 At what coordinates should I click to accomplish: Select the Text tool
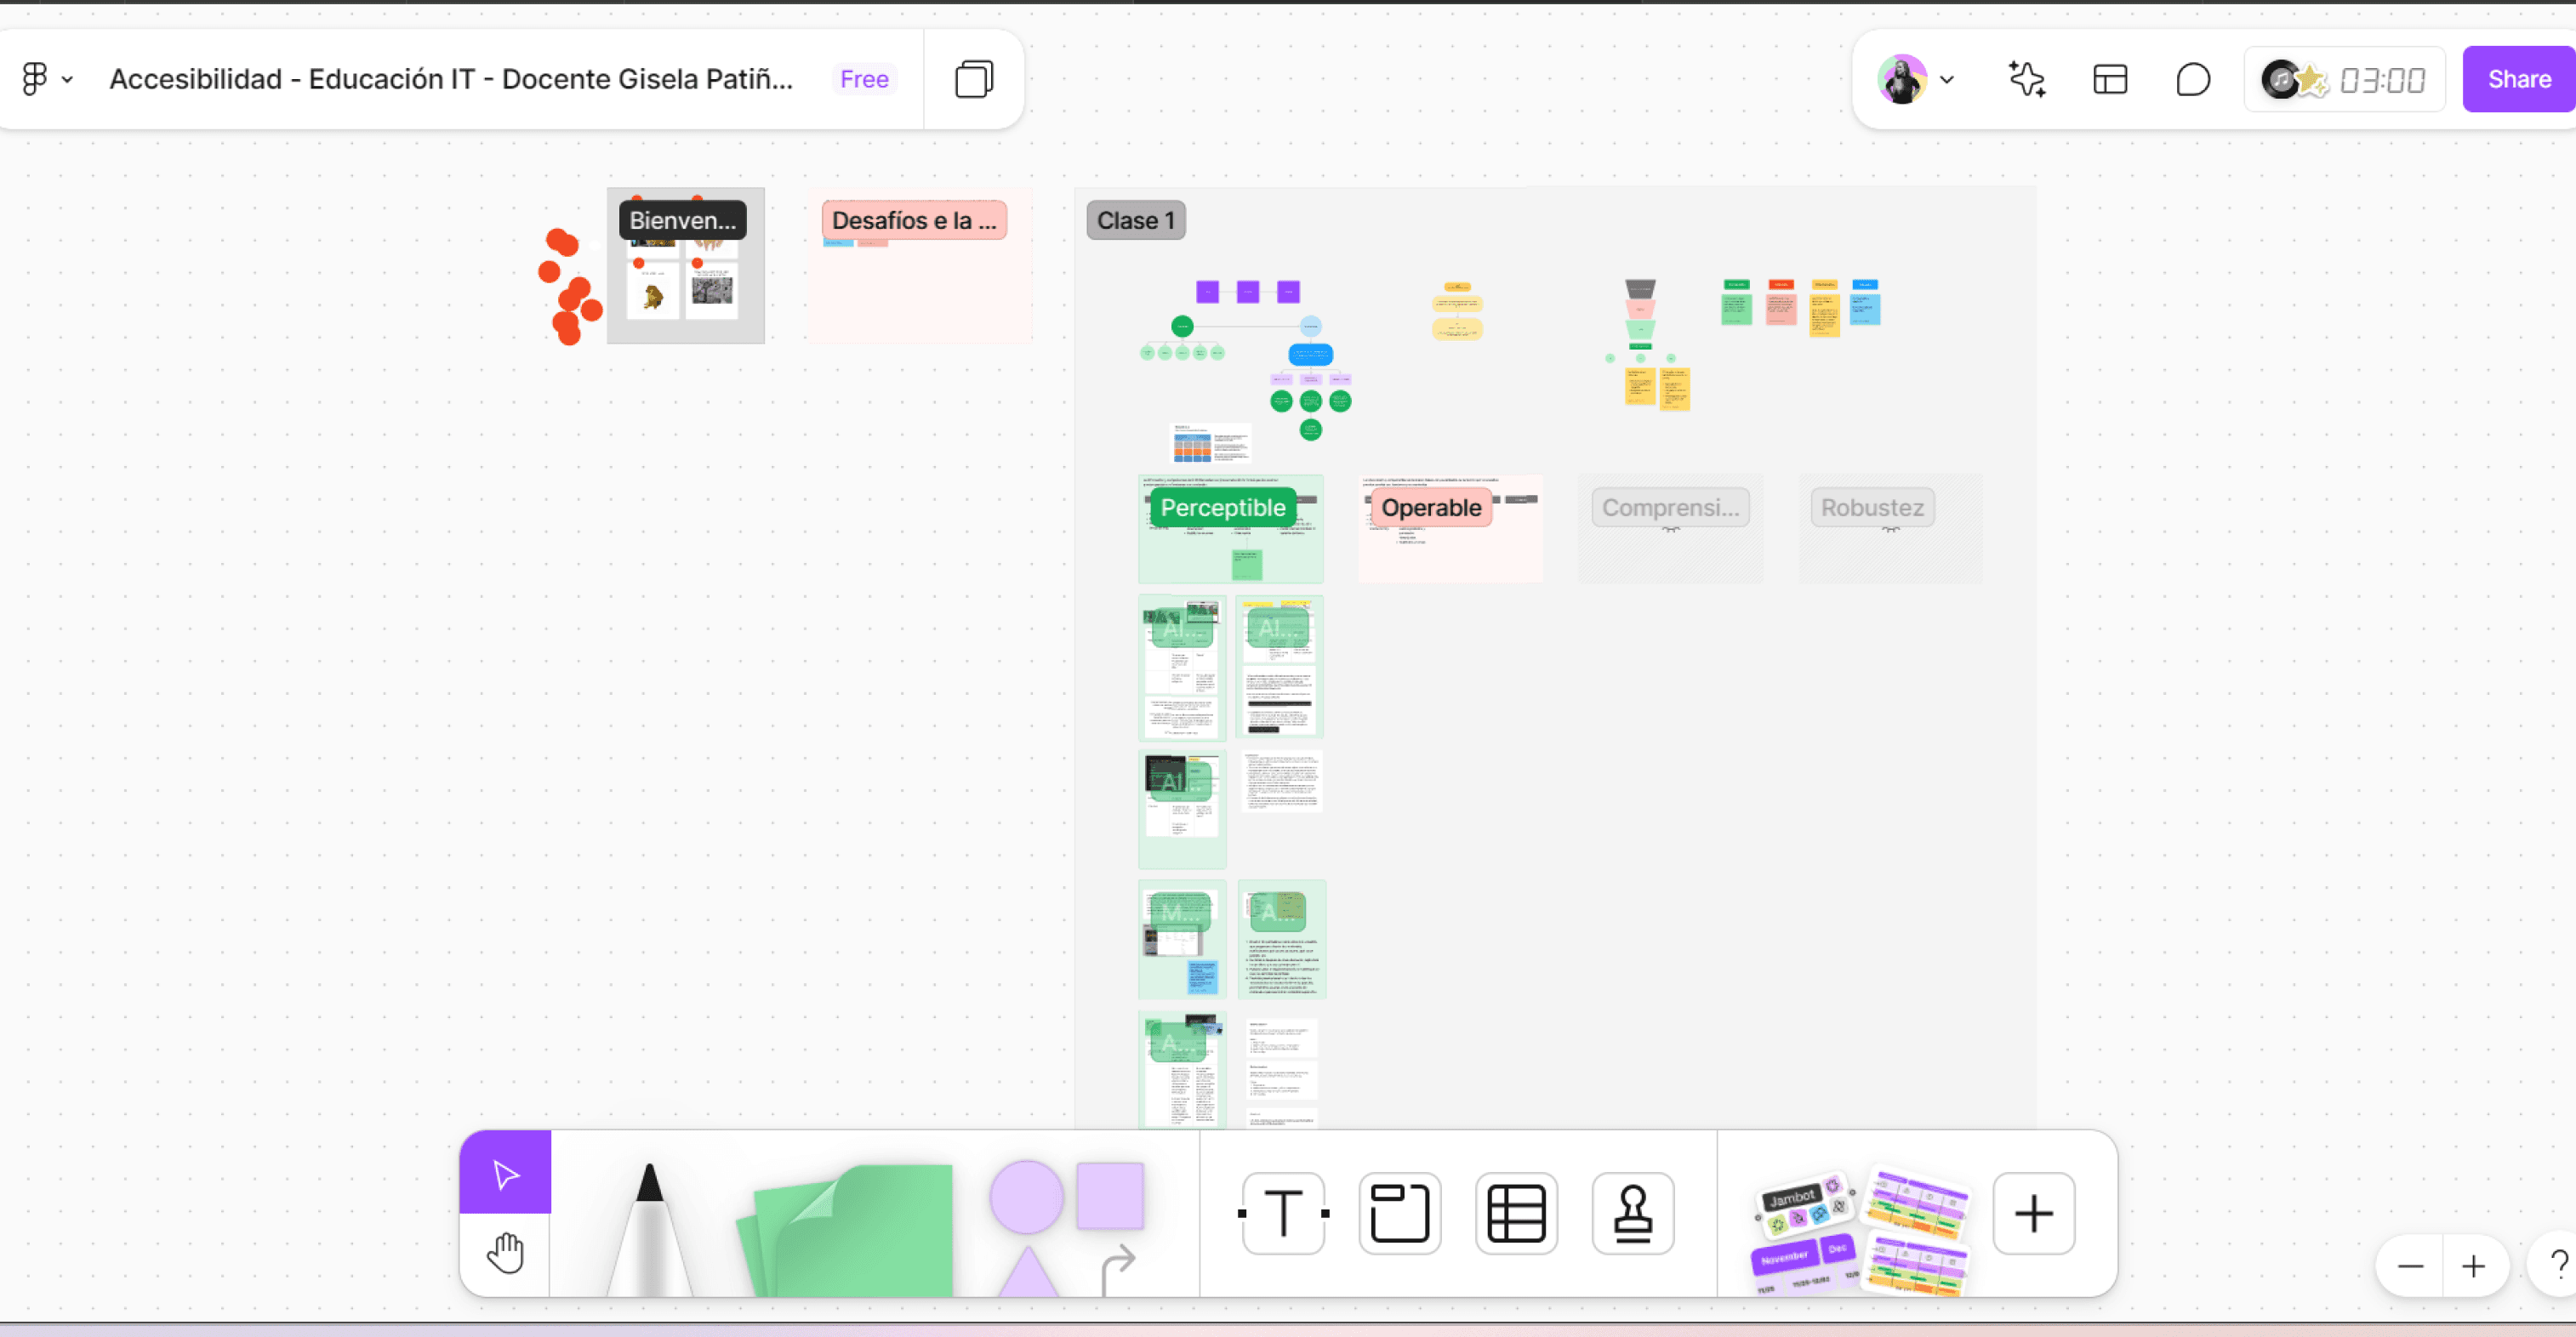[1284, 1213]
